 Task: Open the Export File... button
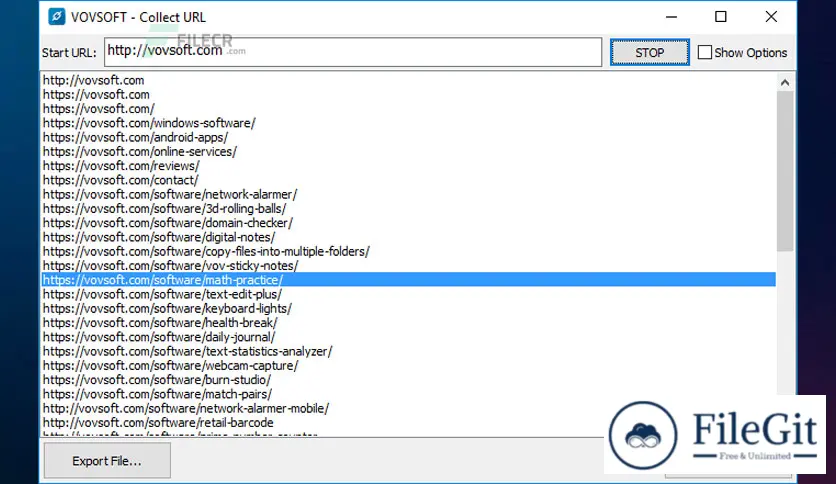click(x=107, y=461)
